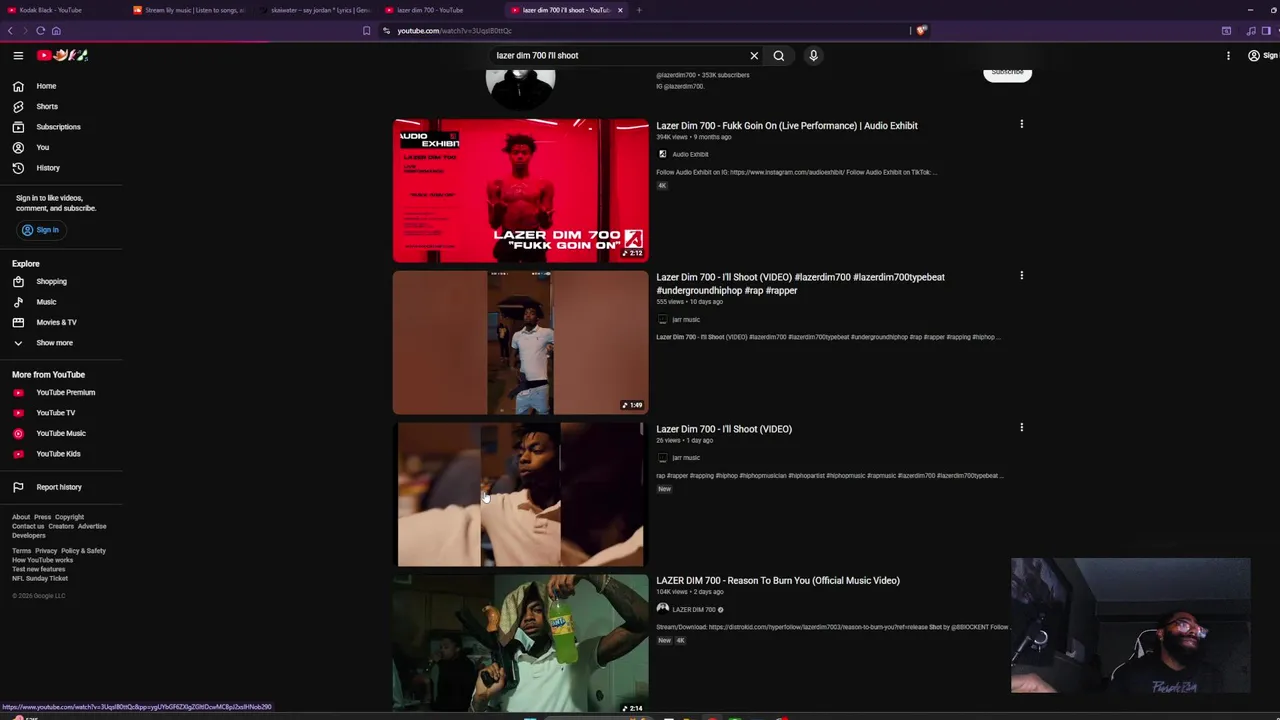This screenshot has width=1280, height=720.
Task: Open options menu for hashtag I'll Shoot video
Action: pyautogui.click(x=1021, y=276)
